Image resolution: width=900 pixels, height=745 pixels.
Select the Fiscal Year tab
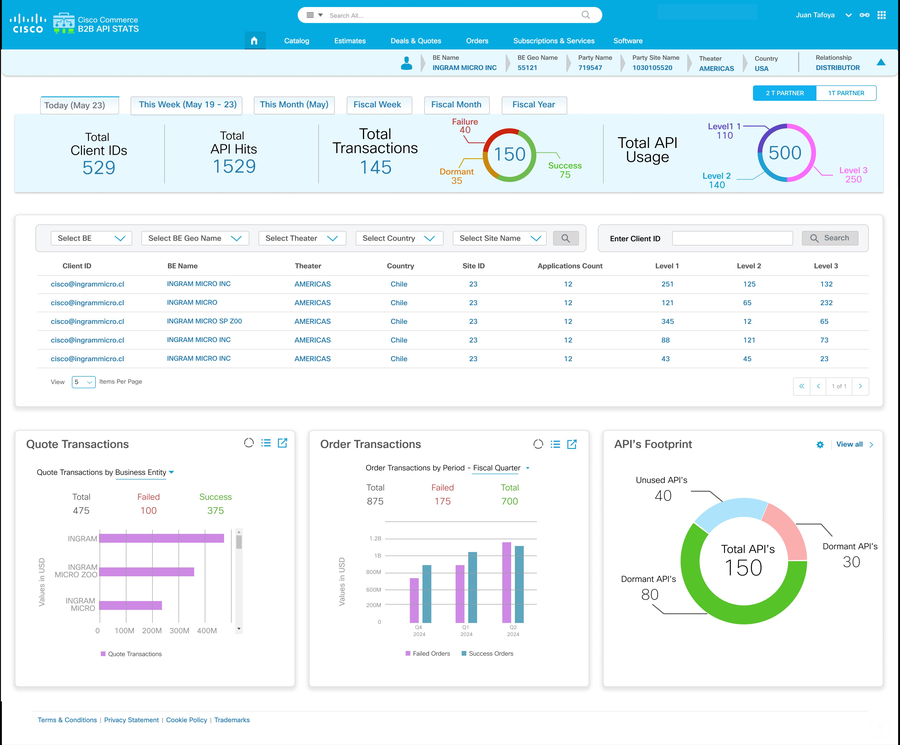[x=534, y=105]
